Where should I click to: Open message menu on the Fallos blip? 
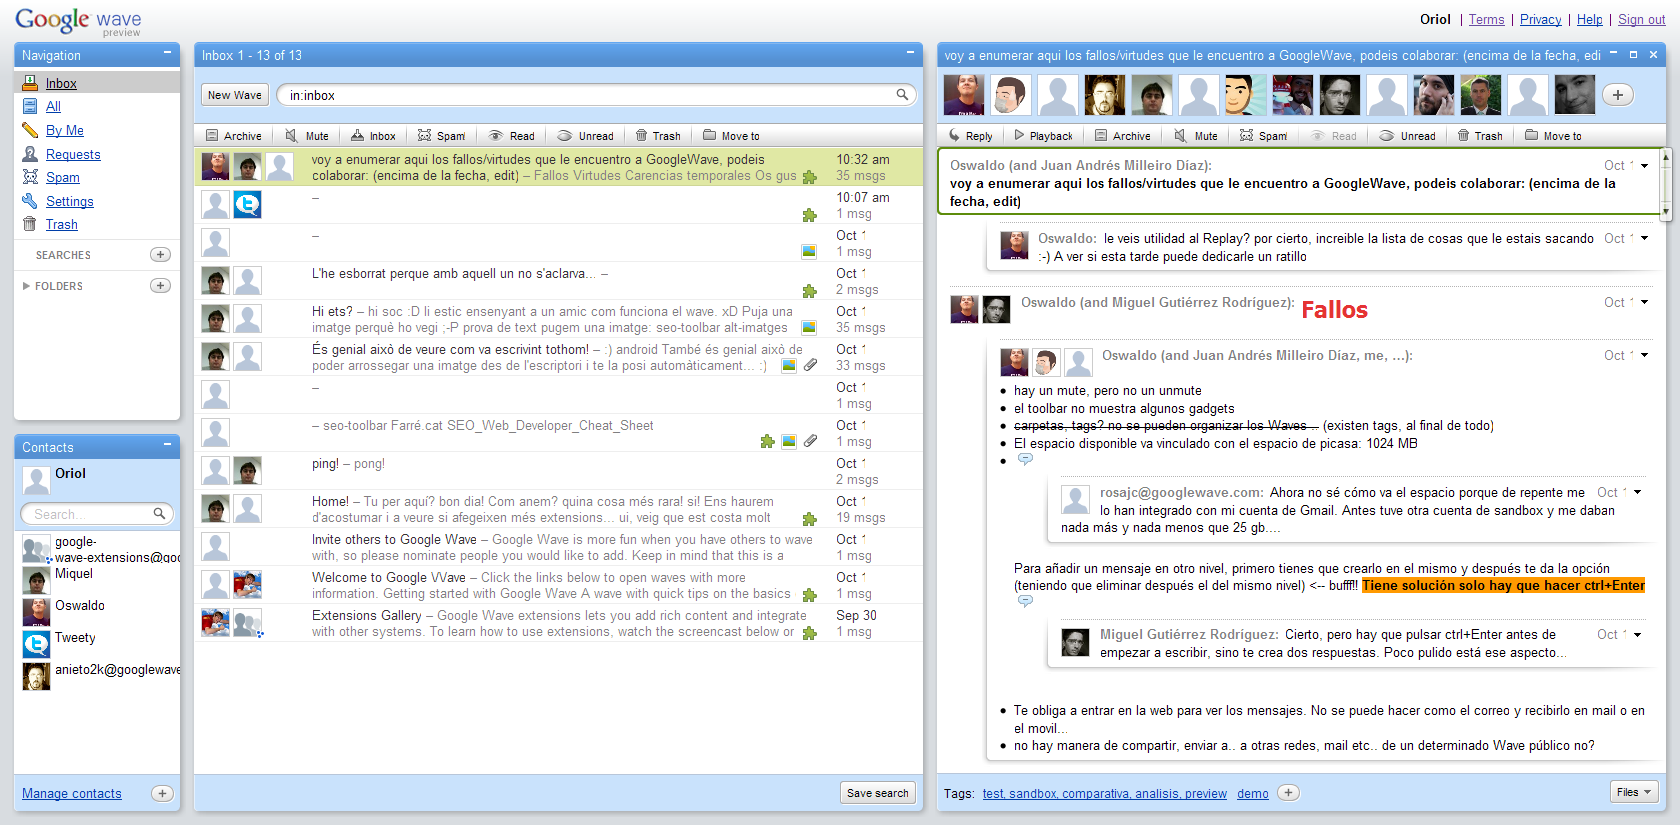pyautogui.click(x=1645, y=302)
